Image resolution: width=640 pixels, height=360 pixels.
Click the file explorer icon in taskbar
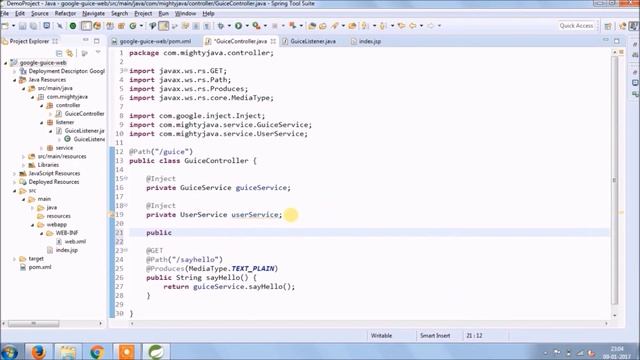(x=68, y=351)
